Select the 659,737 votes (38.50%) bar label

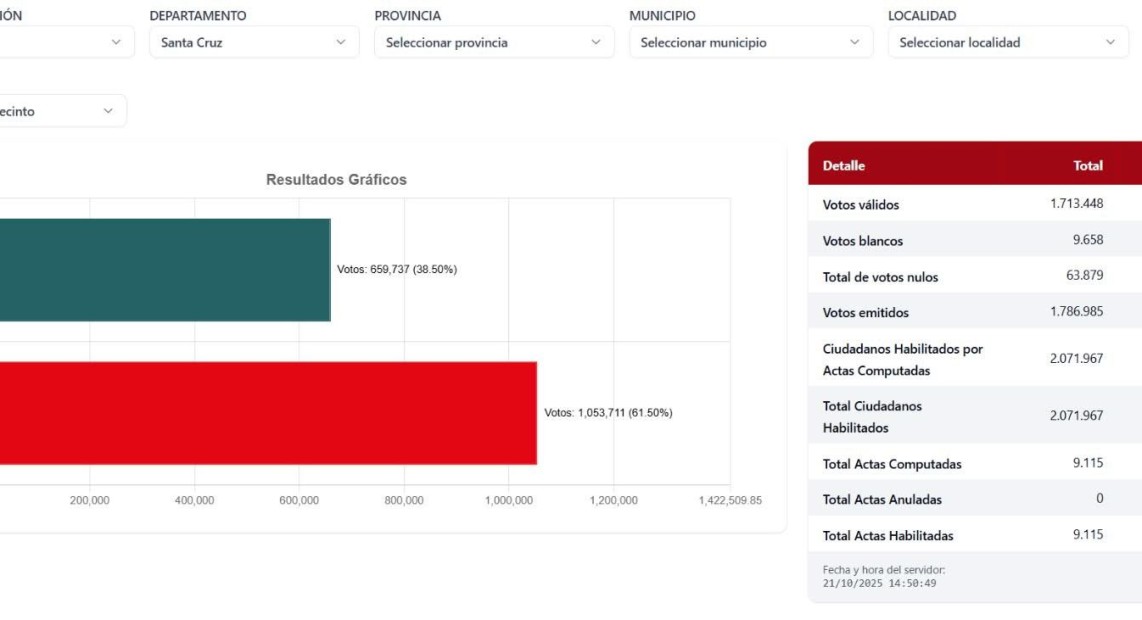397,270
